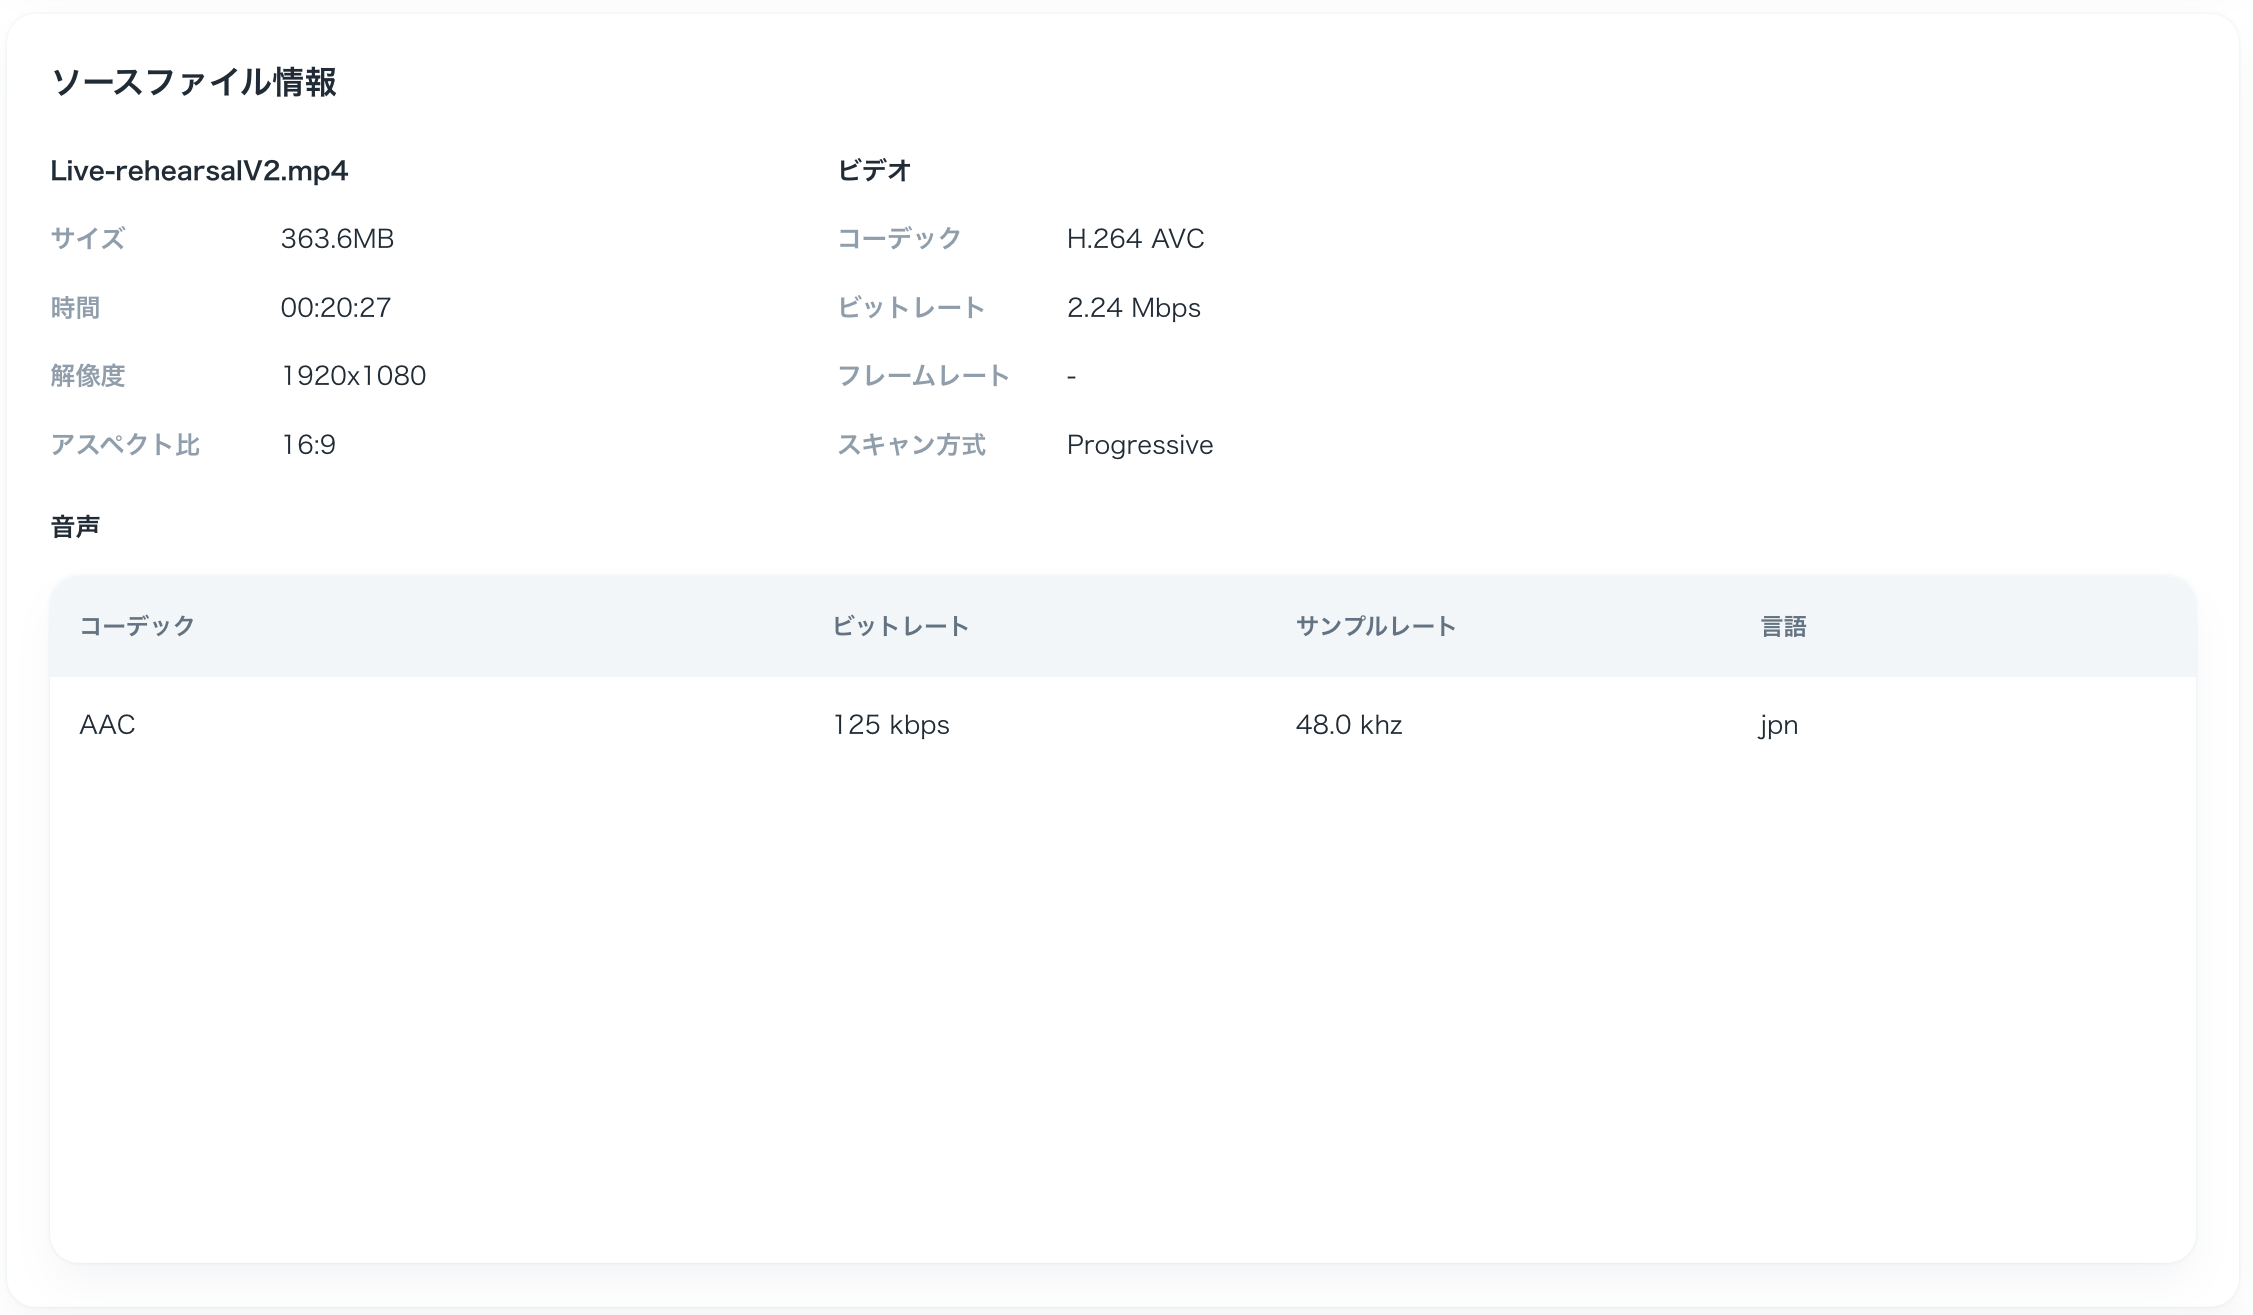The image size is (2253, 1315).
Task: Click the 音声 section header
Action: click(x=77, y=525)
